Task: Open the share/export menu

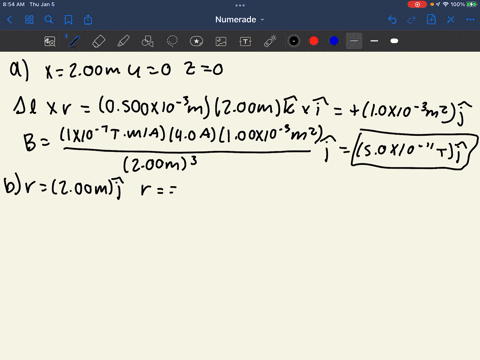Action: [x=88, y=20]
